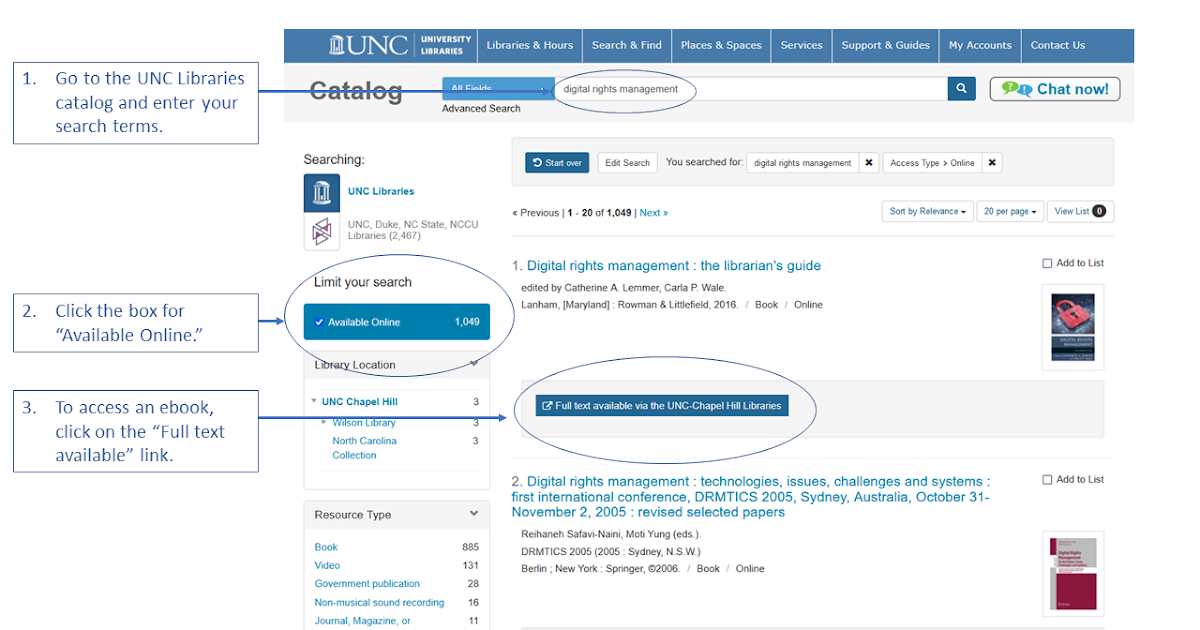The width and height of the screenshot is (1200, 630).
Task: Collapse the Resource Type facet
Action: coord(474,514)
